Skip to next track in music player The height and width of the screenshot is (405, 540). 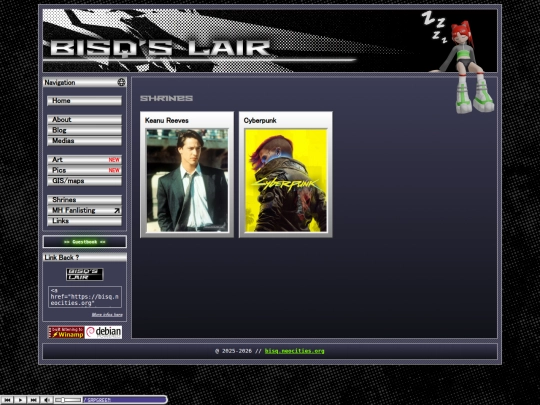pyautogui.click(x=33, y=400)
